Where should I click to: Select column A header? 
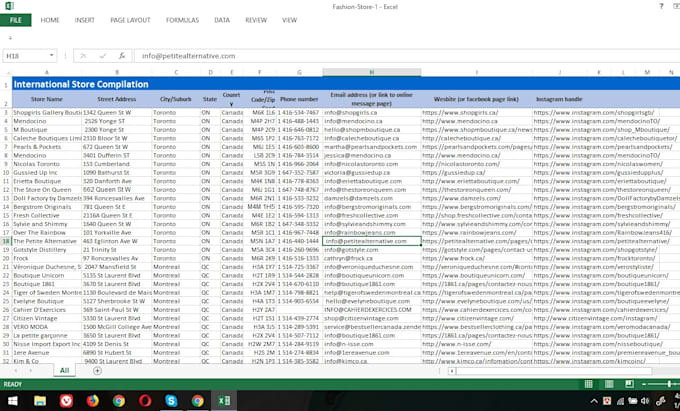tap(47, 72)
